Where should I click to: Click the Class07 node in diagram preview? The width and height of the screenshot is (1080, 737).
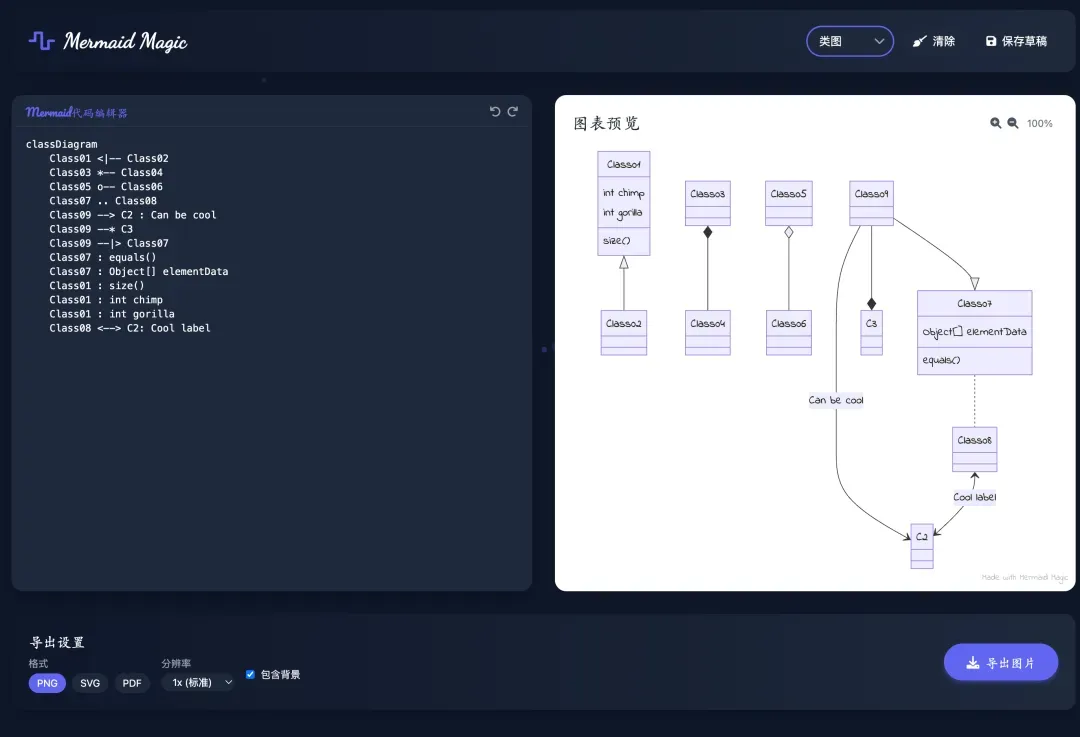(x=975, y=333)
